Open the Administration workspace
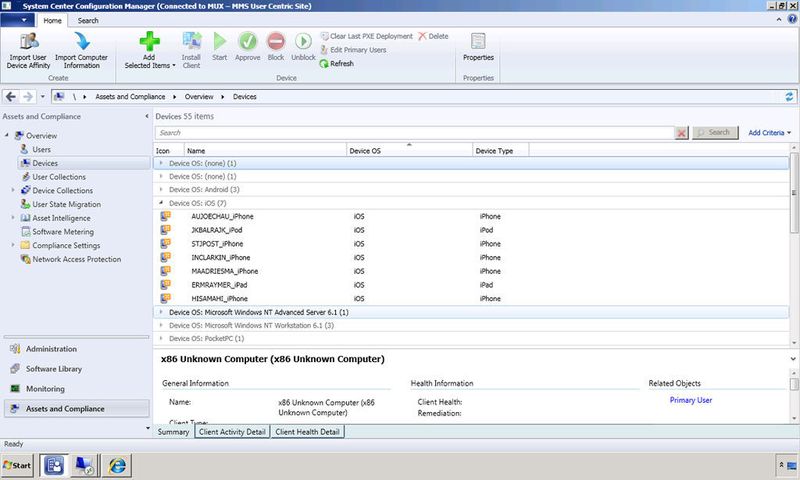800x480 pixels. pos(77,349)
